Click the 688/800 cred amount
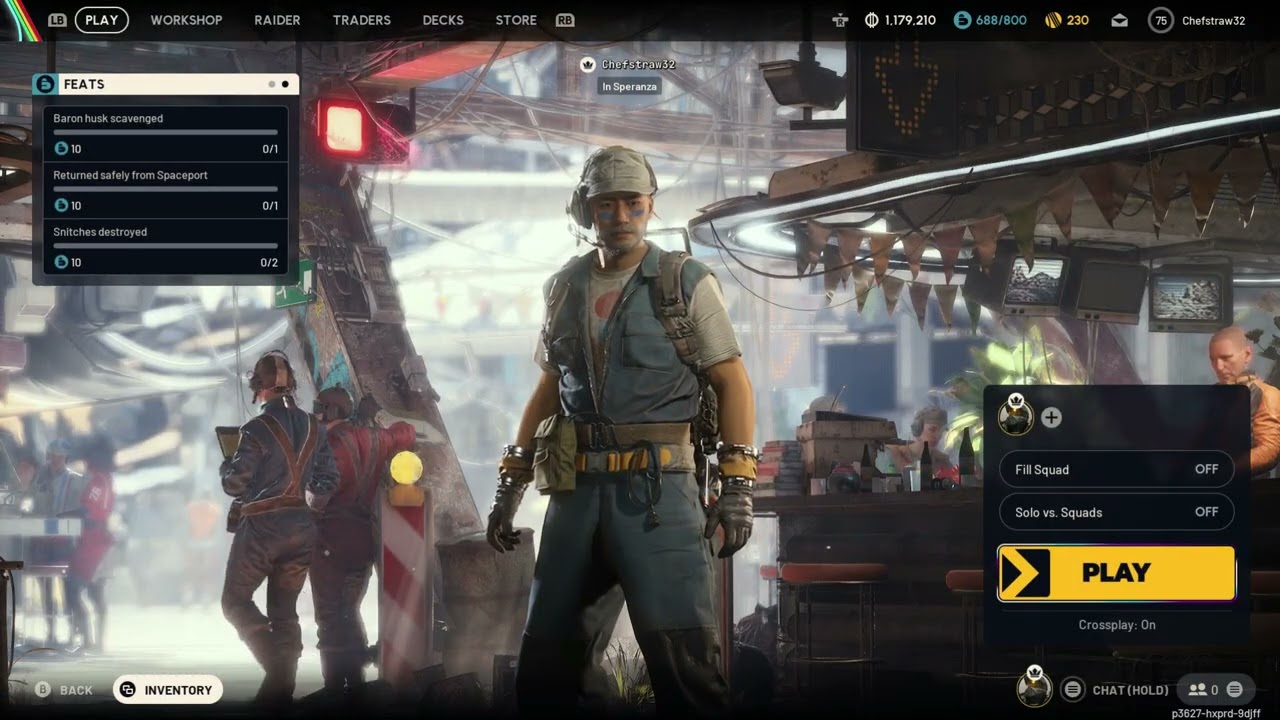Screen dimensions: 1280x720 pos(1001,20)
